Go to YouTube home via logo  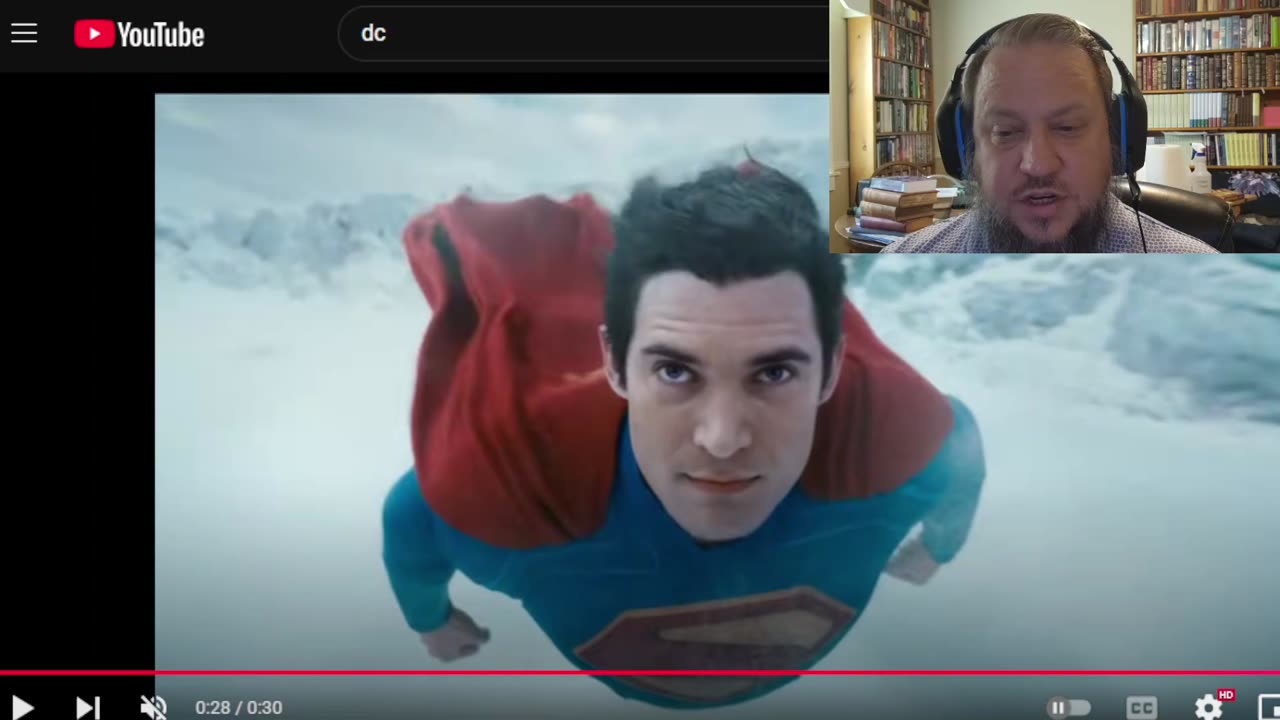tap(139, 34)
